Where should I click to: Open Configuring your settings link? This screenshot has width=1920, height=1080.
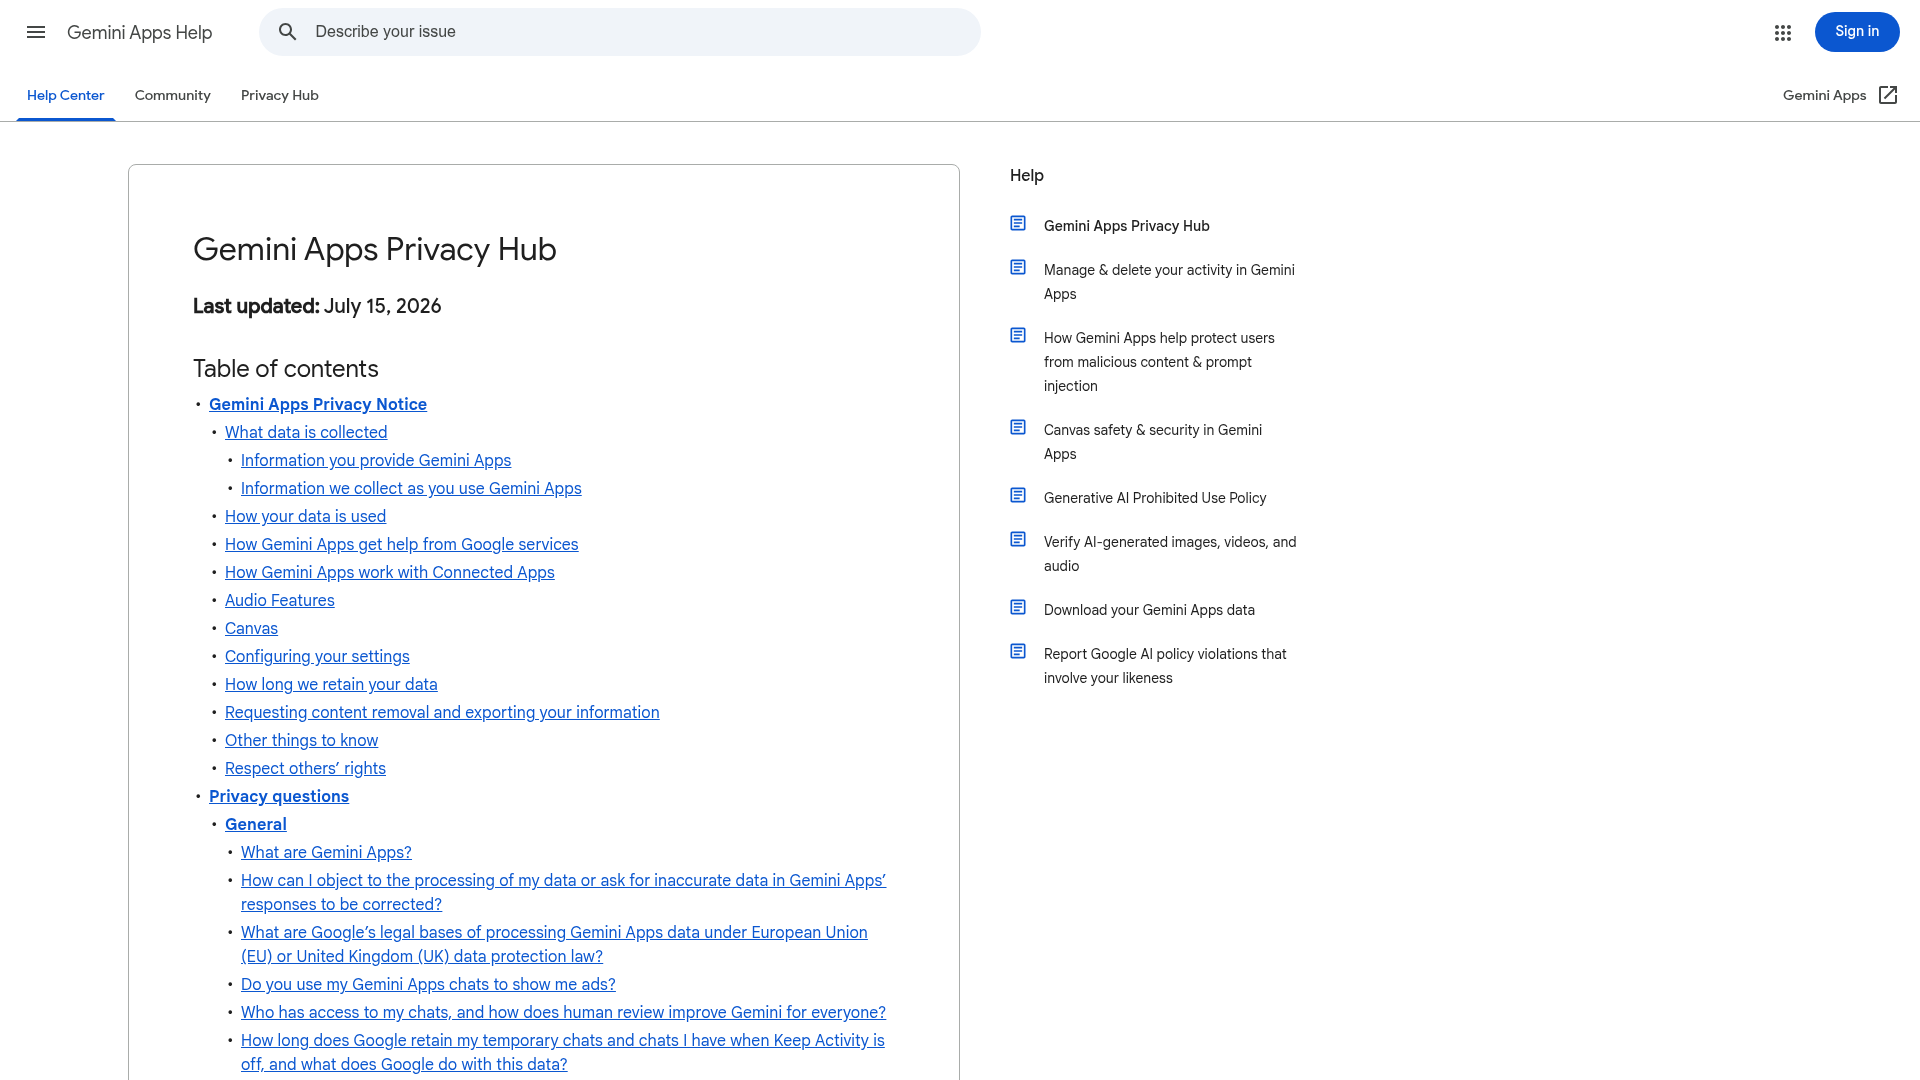pos(317,656)
